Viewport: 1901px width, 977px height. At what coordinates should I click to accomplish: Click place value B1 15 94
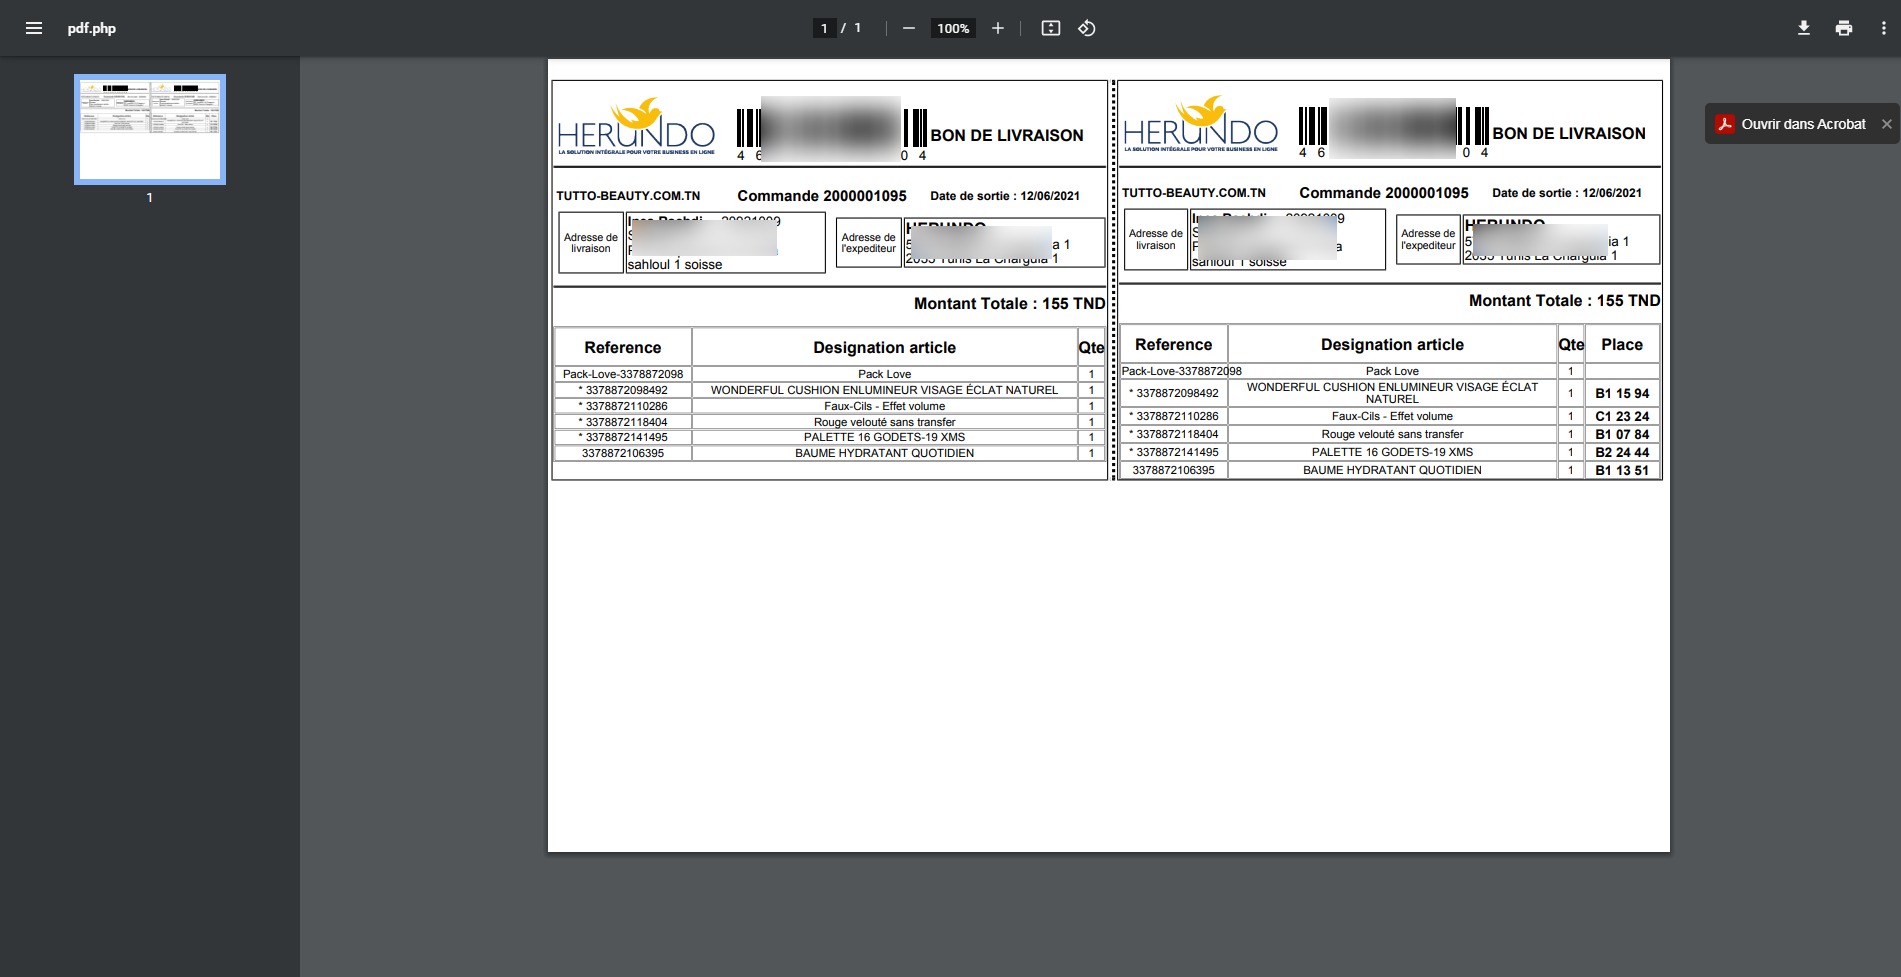[x=1622, y=394]
